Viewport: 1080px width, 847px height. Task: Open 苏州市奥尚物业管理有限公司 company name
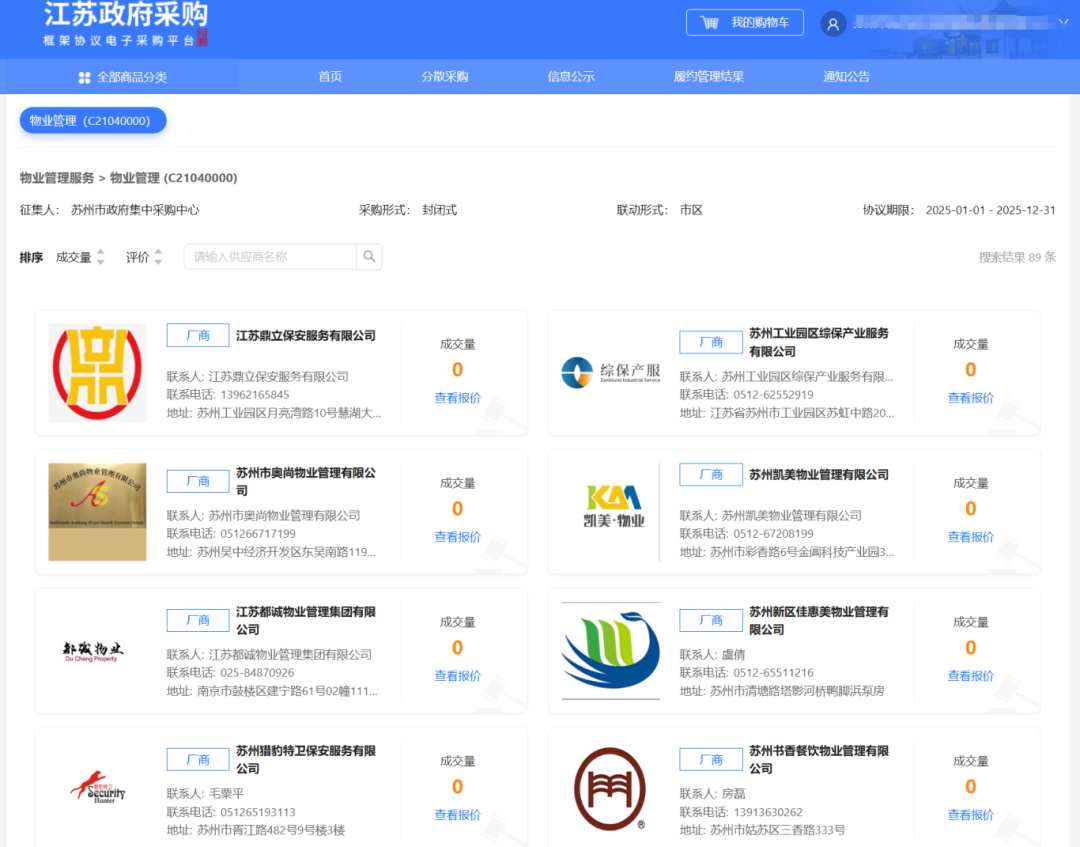[x=306, y=481]
